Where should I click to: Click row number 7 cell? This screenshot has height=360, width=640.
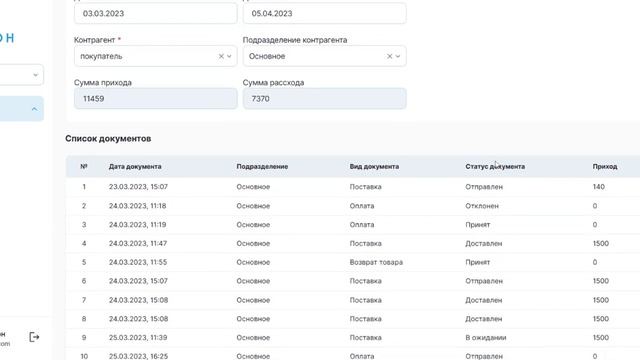pyautogui.click(x=84, y=300)
